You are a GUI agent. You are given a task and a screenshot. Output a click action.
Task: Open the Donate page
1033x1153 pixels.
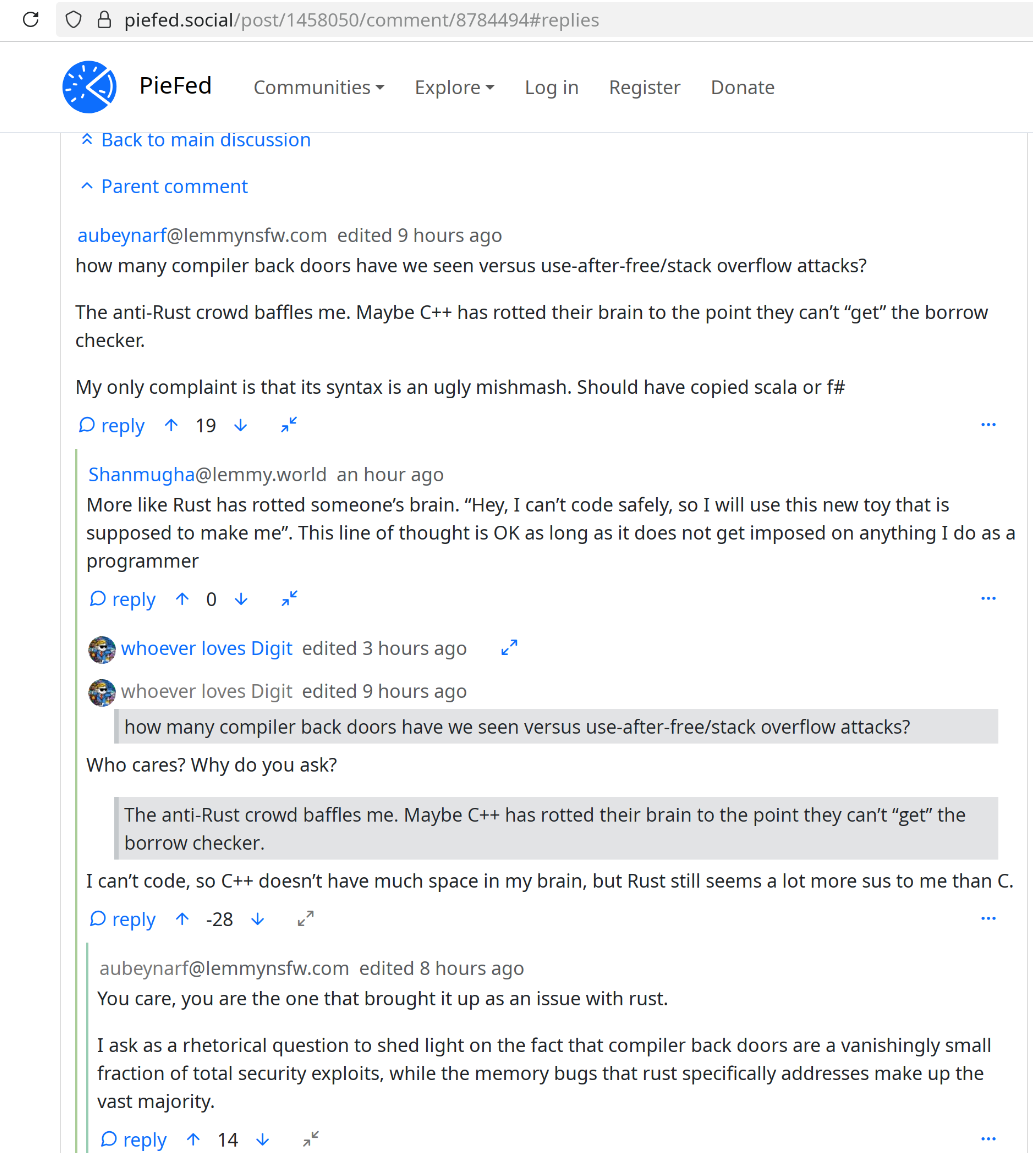click(x=742, y=87)
